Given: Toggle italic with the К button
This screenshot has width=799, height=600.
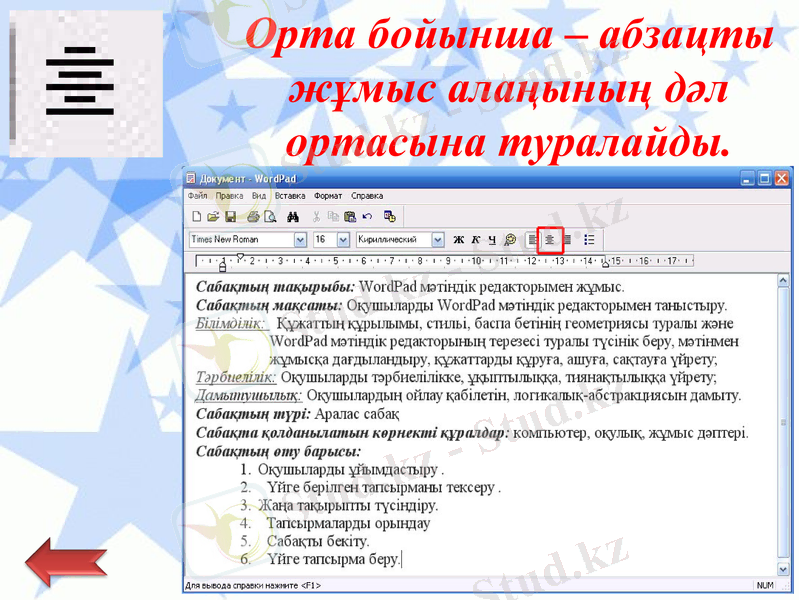Looking at the screenshot, I should point(475,239).
